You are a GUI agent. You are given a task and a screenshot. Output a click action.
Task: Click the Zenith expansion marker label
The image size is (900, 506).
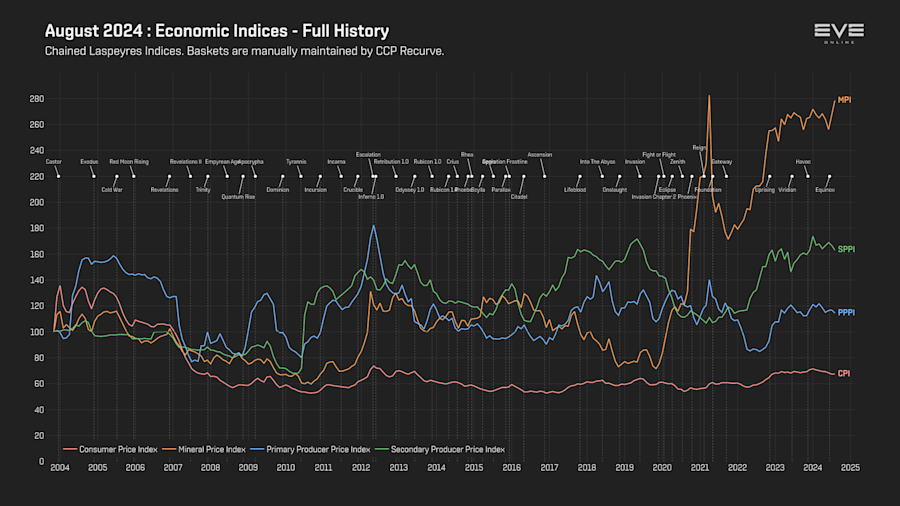[677, 162]
